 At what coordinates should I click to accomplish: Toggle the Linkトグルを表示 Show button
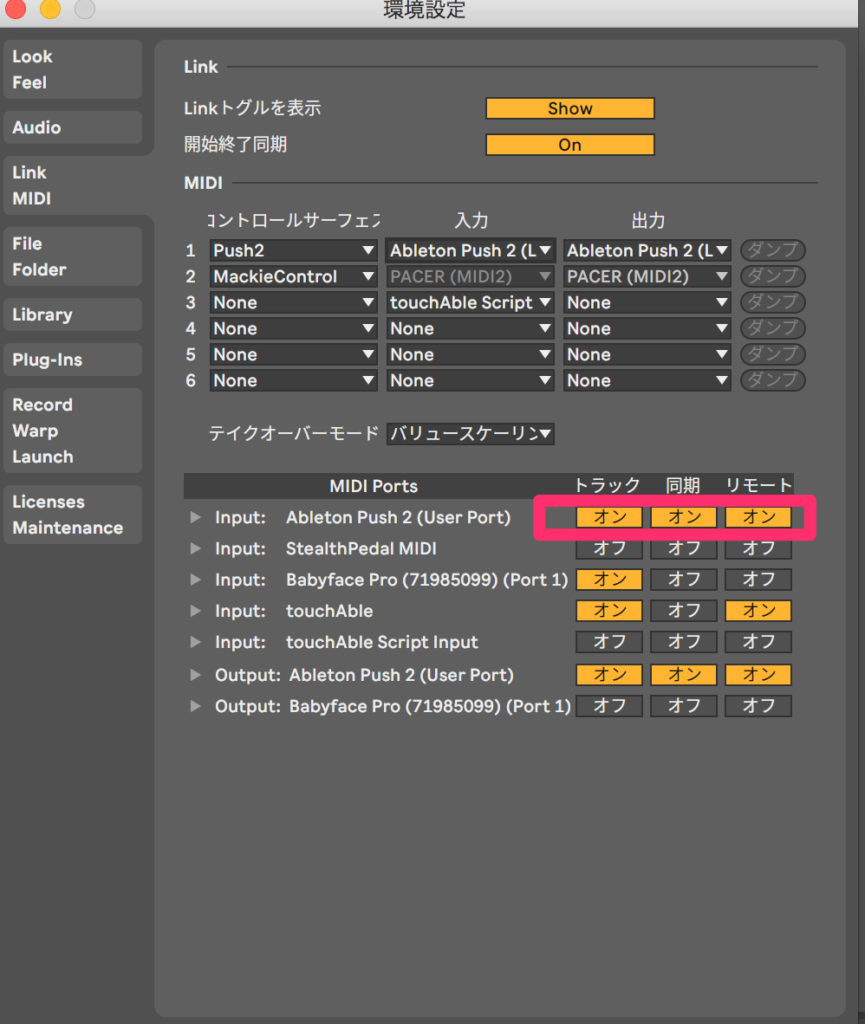click(x=570, y=109)
